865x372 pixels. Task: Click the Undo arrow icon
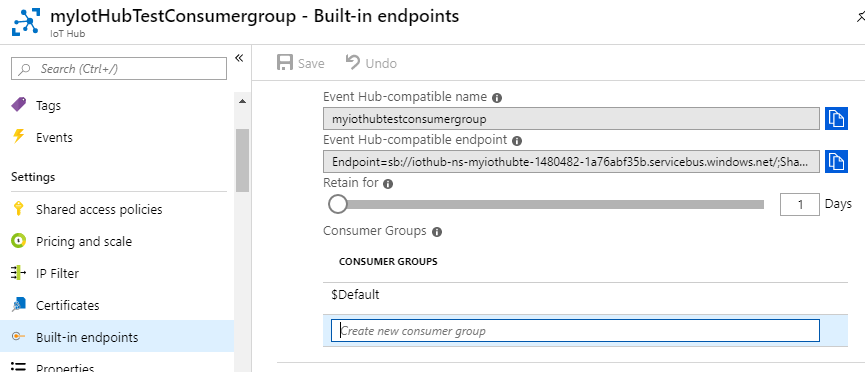click(353, 62)
